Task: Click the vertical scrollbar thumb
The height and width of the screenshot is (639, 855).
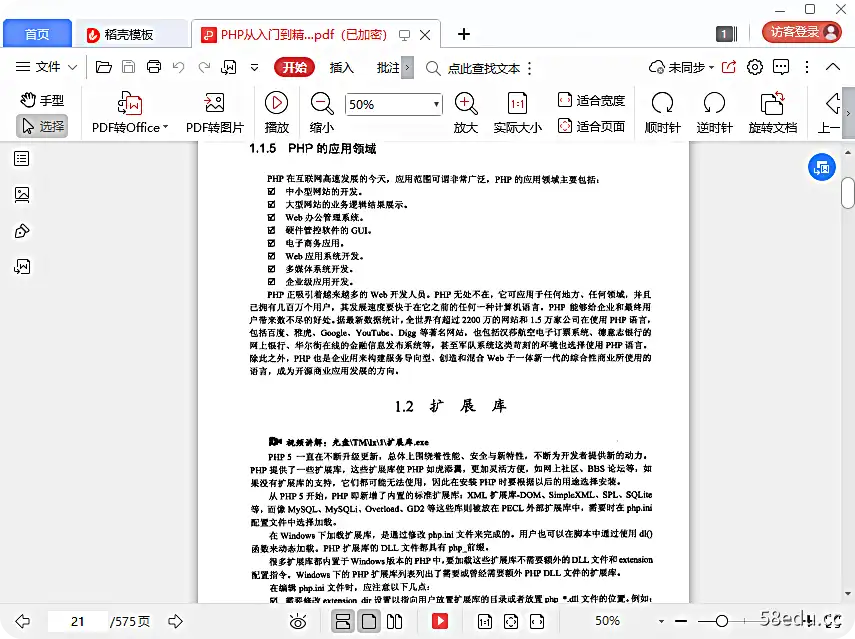Action: pyautogui.click(x=848, y=192)
